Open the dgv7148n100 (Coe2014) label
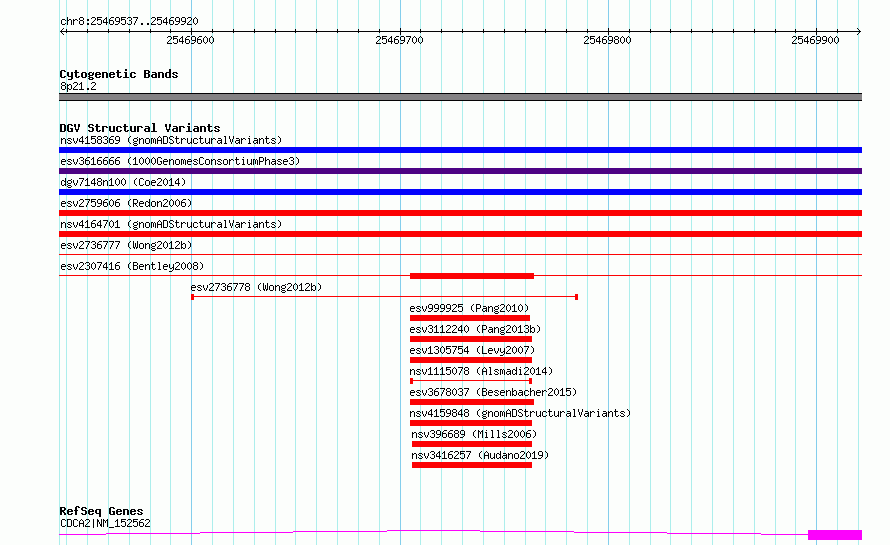The width and height of the screenshot is (890, 545). pyautogui.click(x=123, y=182)
